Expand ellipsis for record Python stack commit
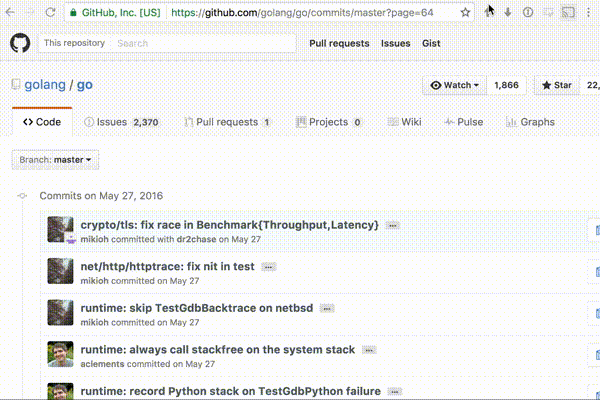This screenshot has width=600, height=400. [x=395, y=392]
